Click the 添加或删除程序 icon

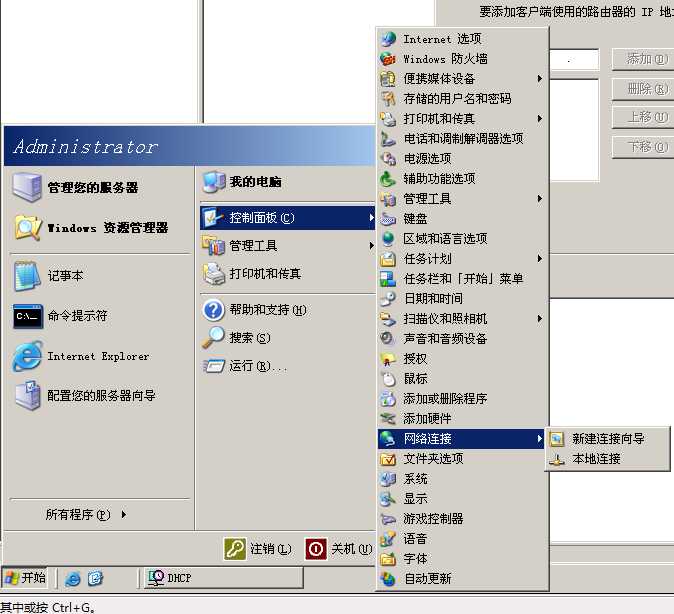tap(388, 399)
